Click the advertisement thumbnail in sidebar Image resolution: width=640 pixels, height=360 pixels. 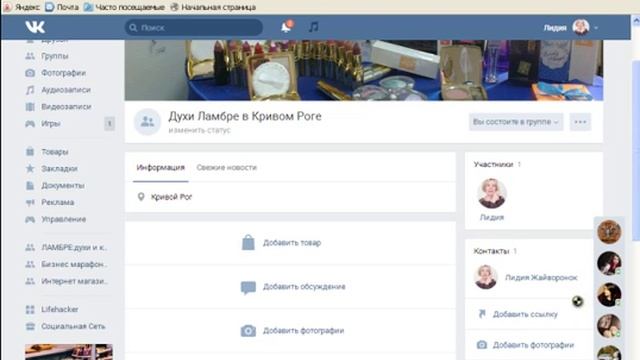(69, 352)
